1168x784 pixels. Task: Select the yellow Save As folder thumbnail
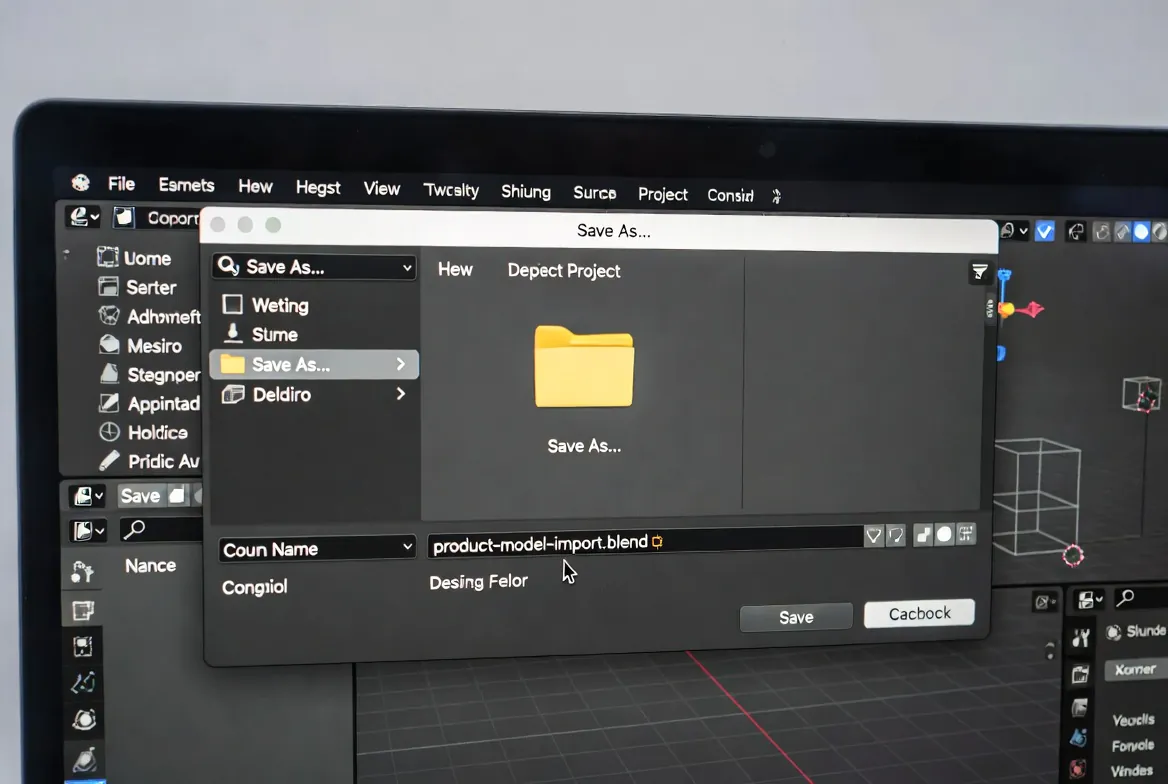(x=584, y=367)
